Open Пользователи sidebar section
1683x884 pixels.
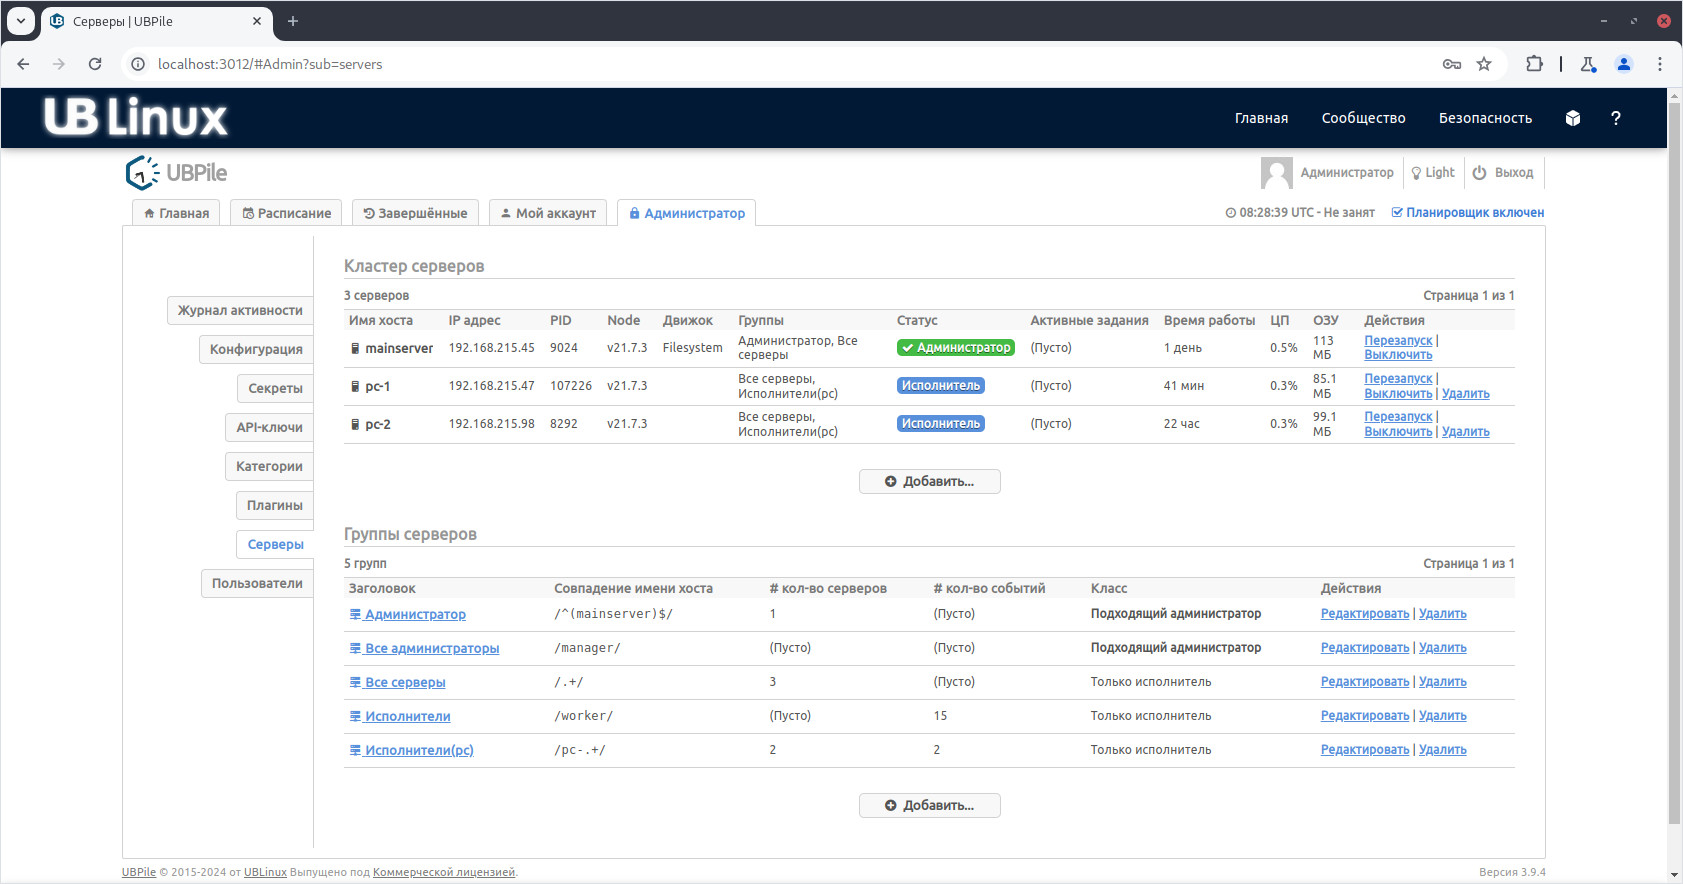click(x=257, y=583)
